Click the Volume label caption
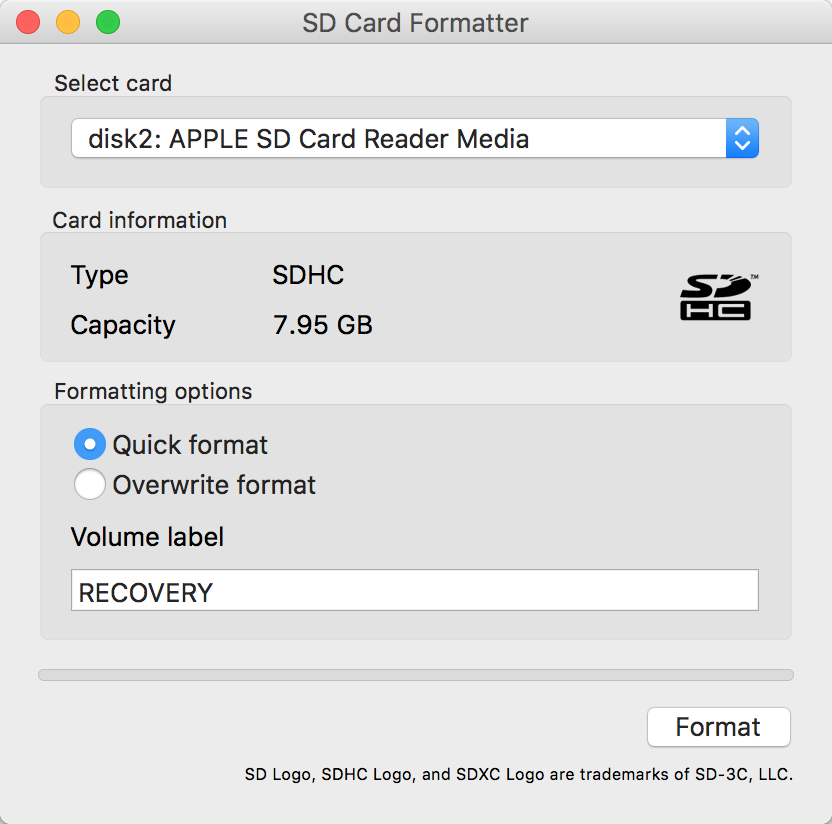This screenshot has height=824, width=832. [x=147, y=537]
